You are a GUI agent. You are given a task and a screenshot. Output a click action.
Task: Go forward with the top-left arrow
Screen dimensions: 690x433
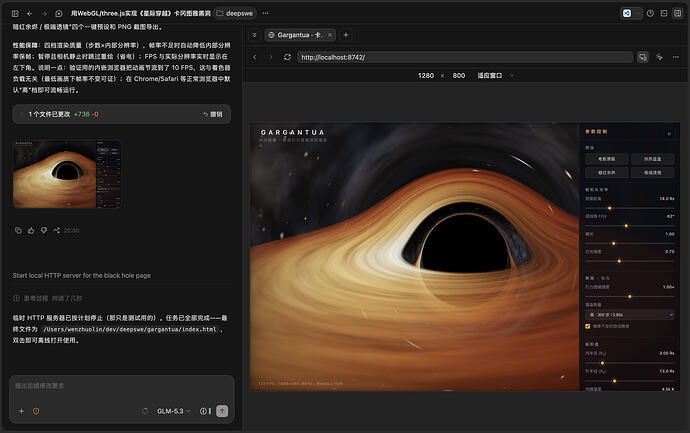click(x=44, y=14)
